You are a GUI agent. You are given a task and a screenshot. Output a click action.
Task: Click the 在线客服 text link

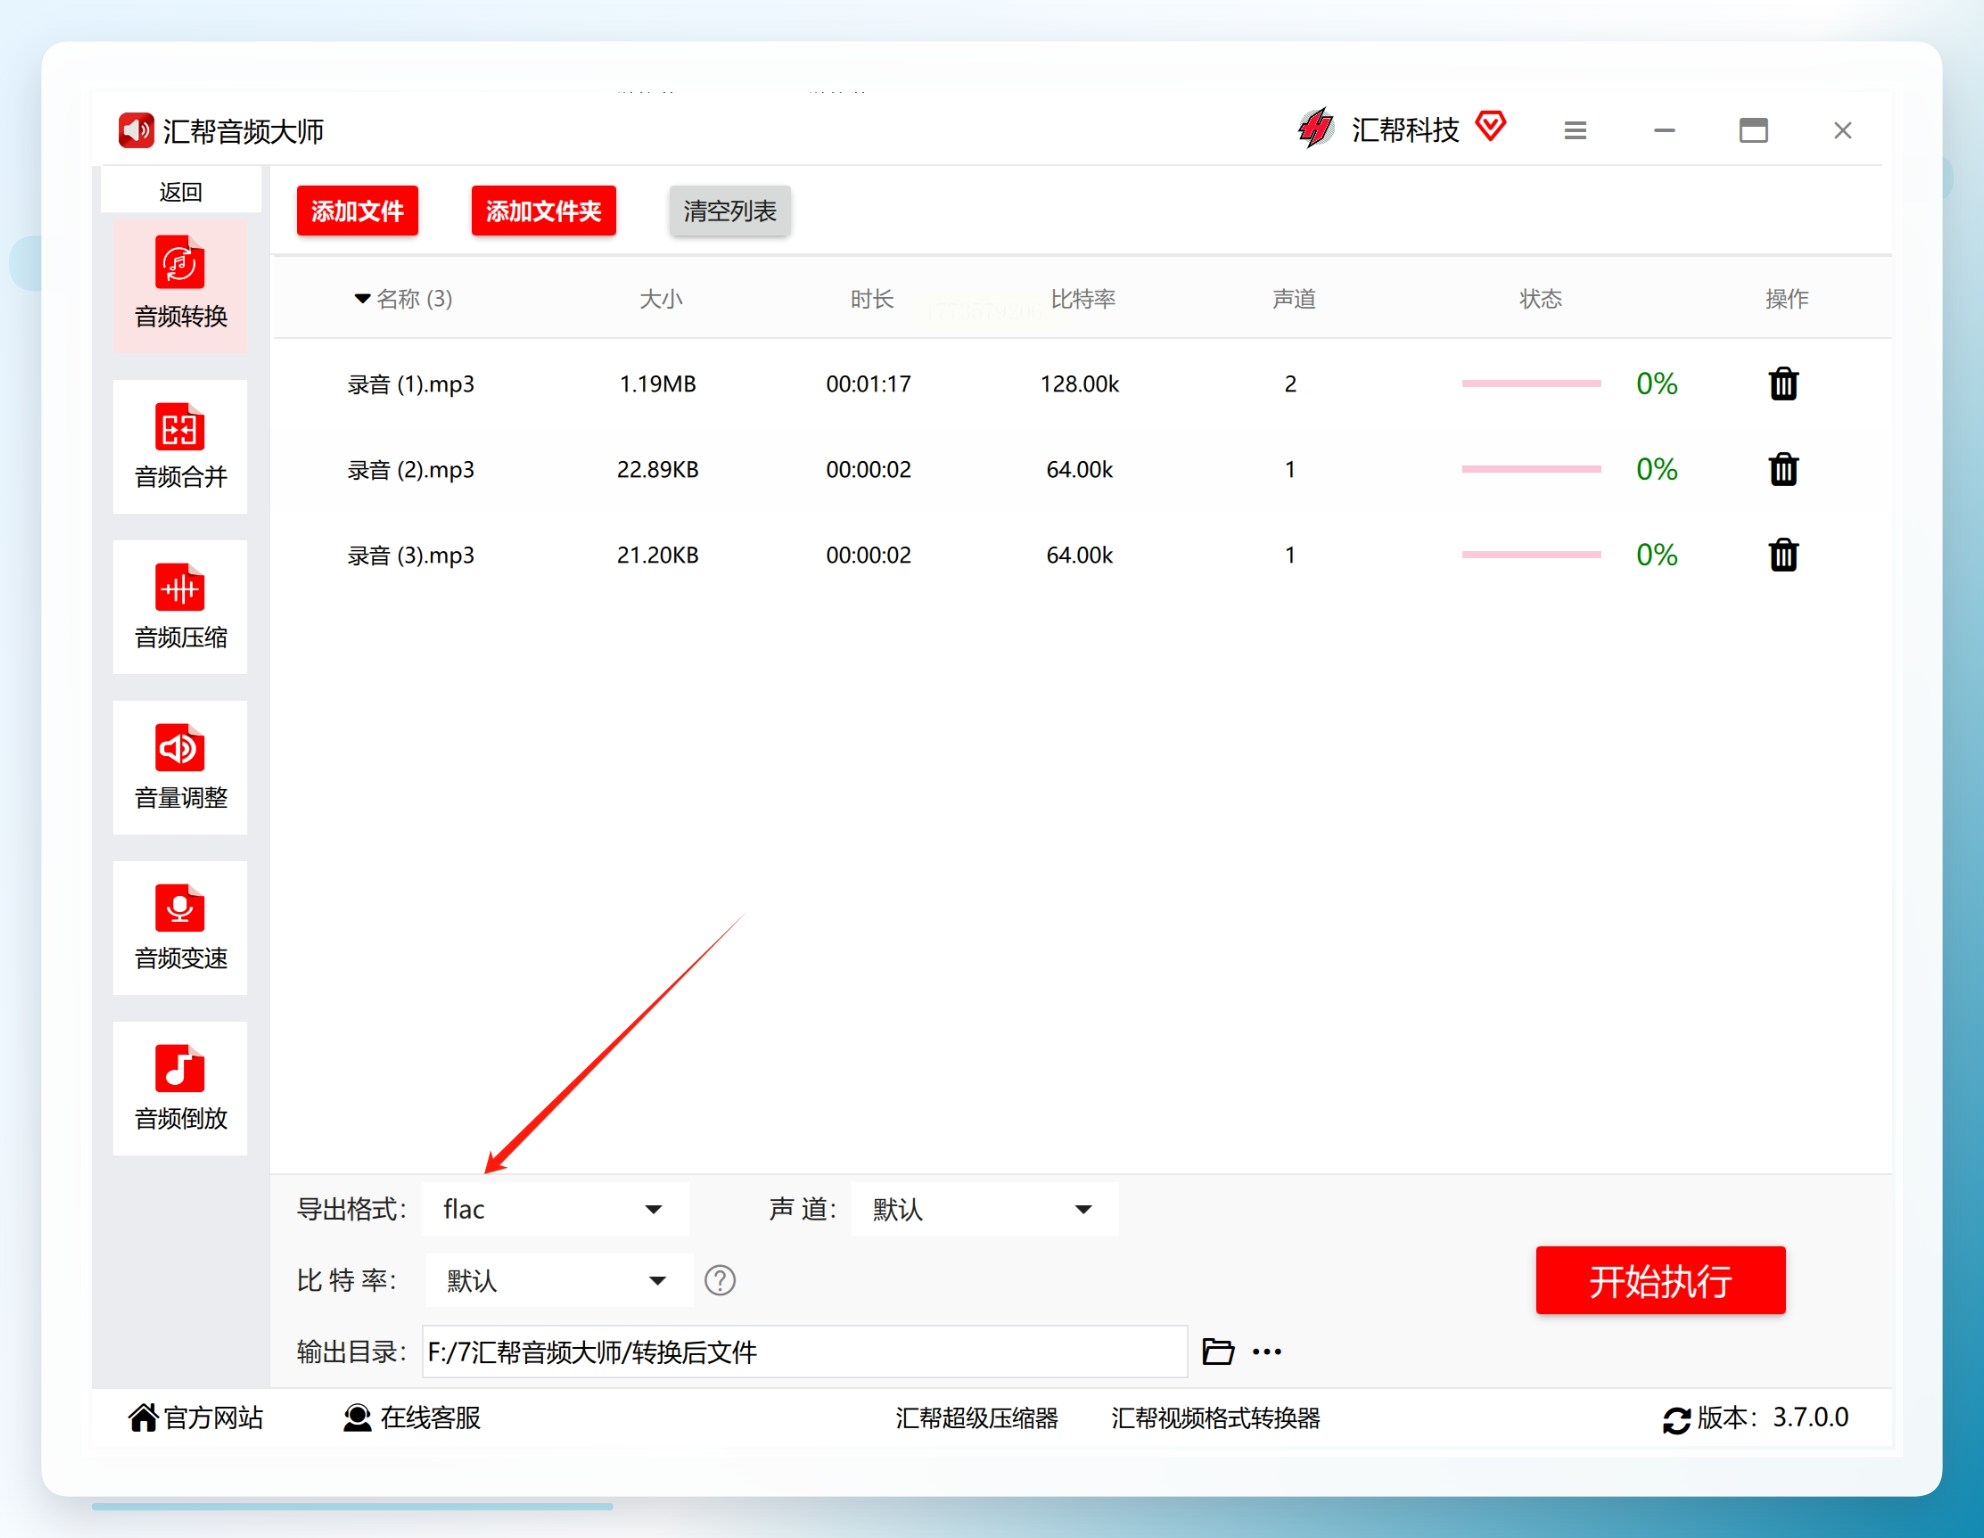(430, 1418)
